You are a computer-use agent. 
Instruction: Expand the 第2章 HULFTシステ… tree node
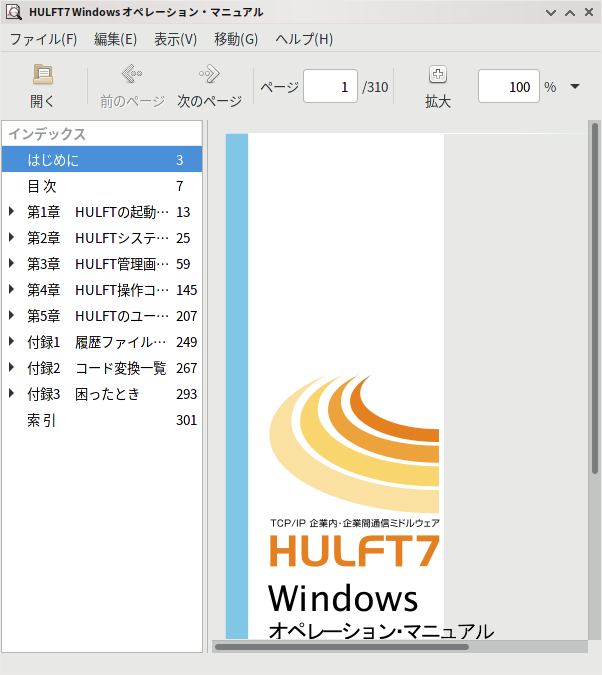tap(12, 237)
